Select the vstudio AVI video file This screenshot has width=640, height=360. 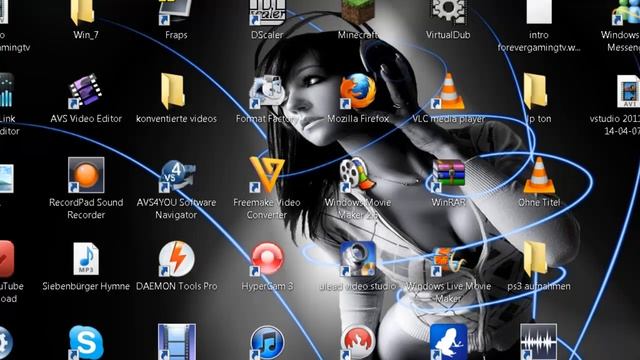[x=629, y=91]
